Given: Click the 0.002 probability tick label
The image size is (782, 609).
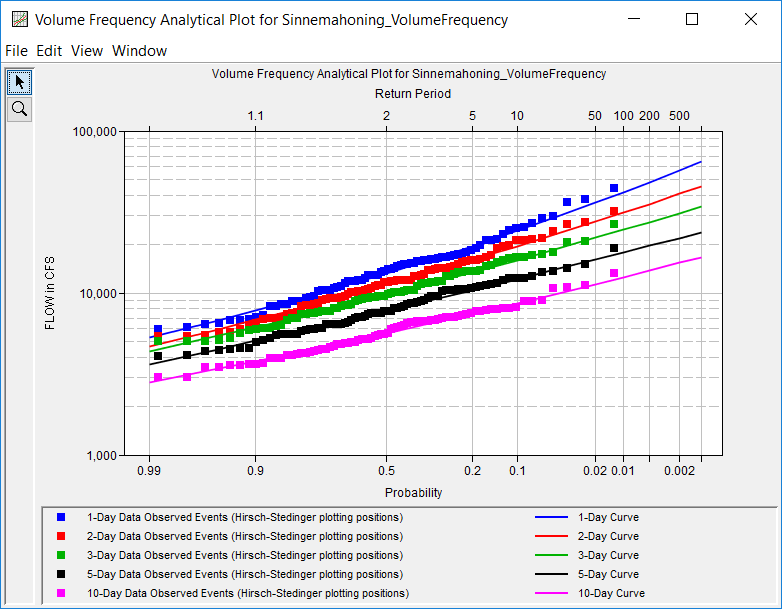Looking at the screenshot, I should click(x=679, y=471).
